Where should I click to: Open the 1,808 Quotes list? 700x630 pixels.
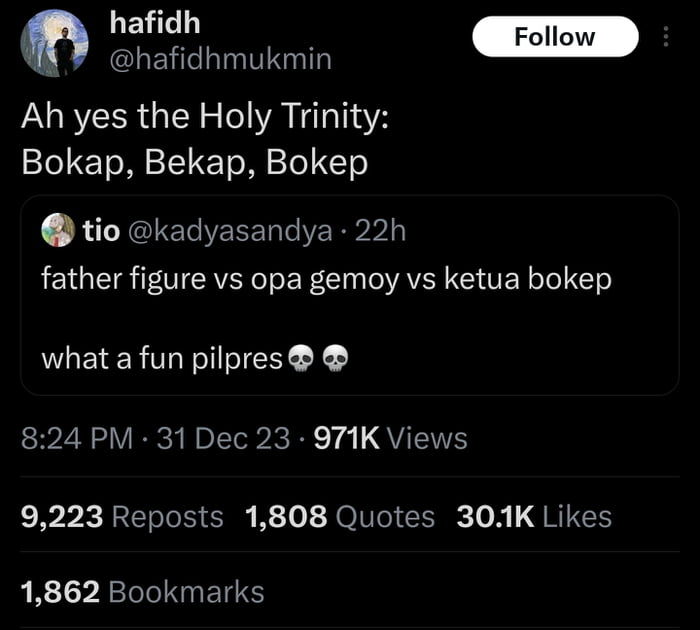tap(340, 516)
